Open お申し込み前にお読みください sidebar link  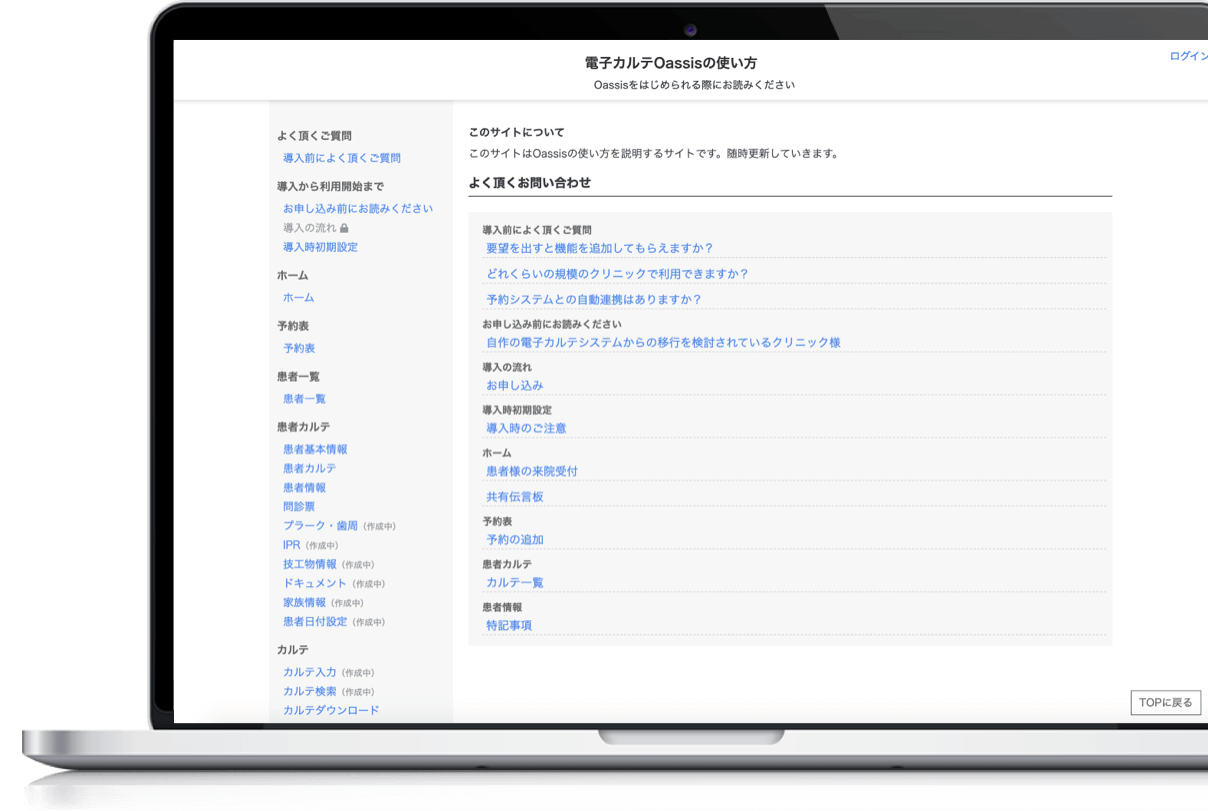[x=357, y=209]
